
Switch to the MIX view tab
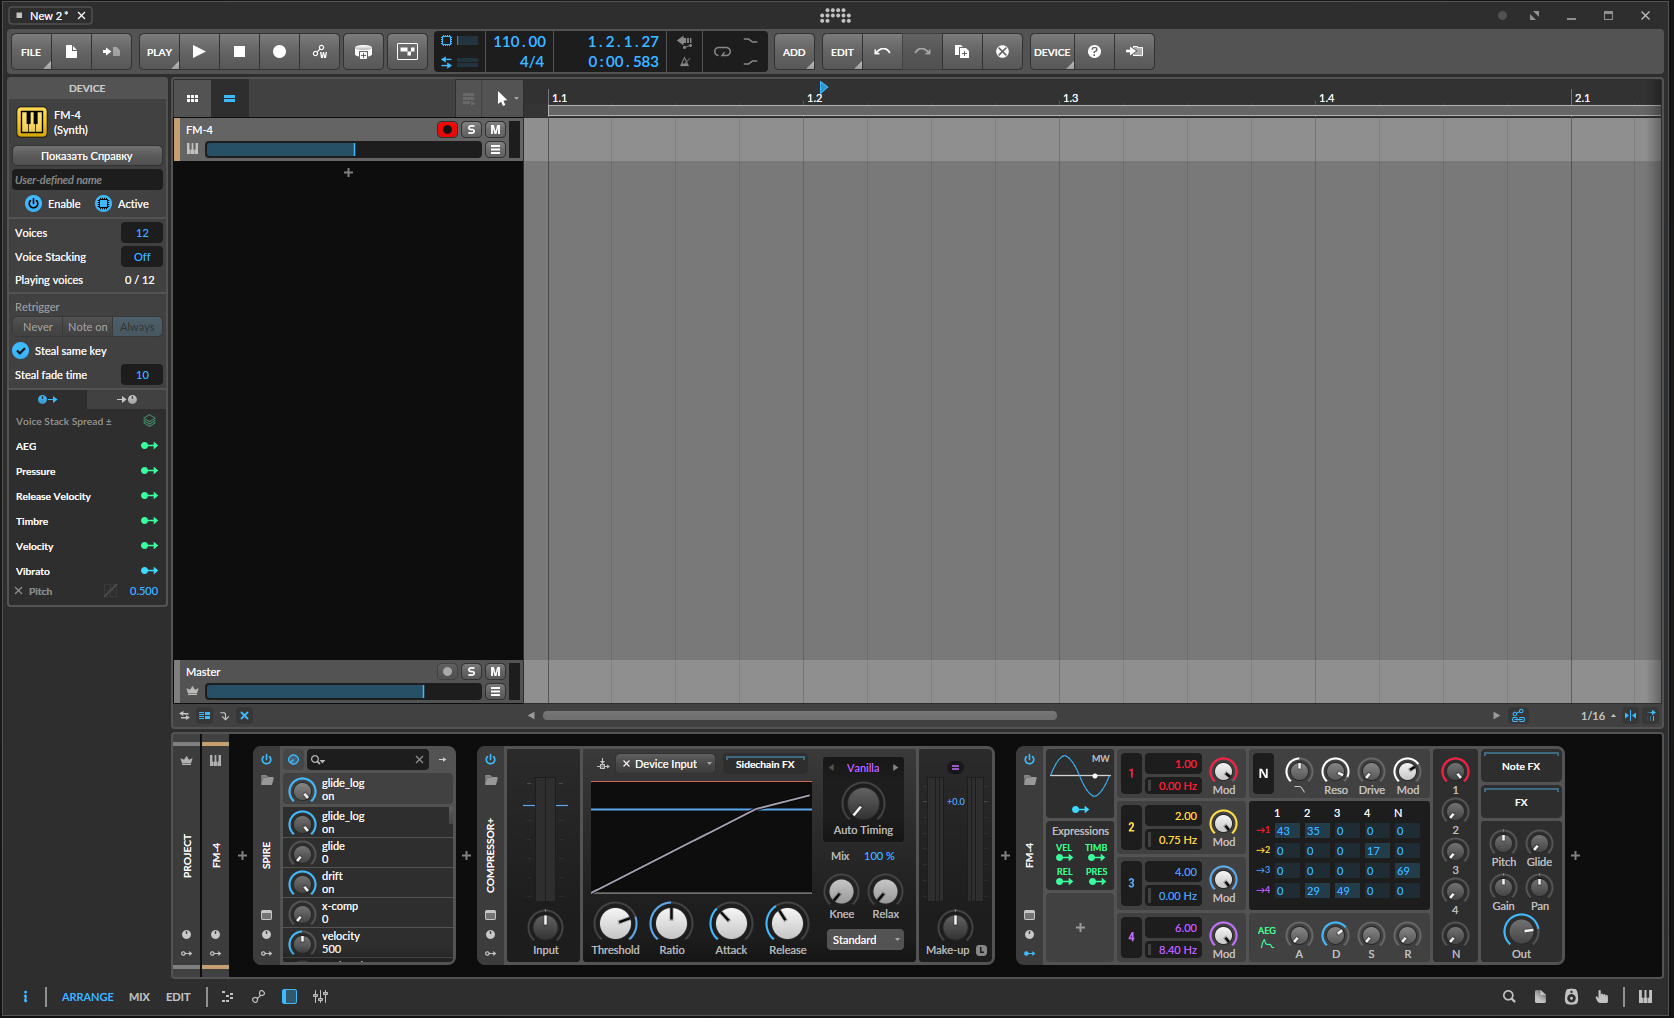(139, 997)
